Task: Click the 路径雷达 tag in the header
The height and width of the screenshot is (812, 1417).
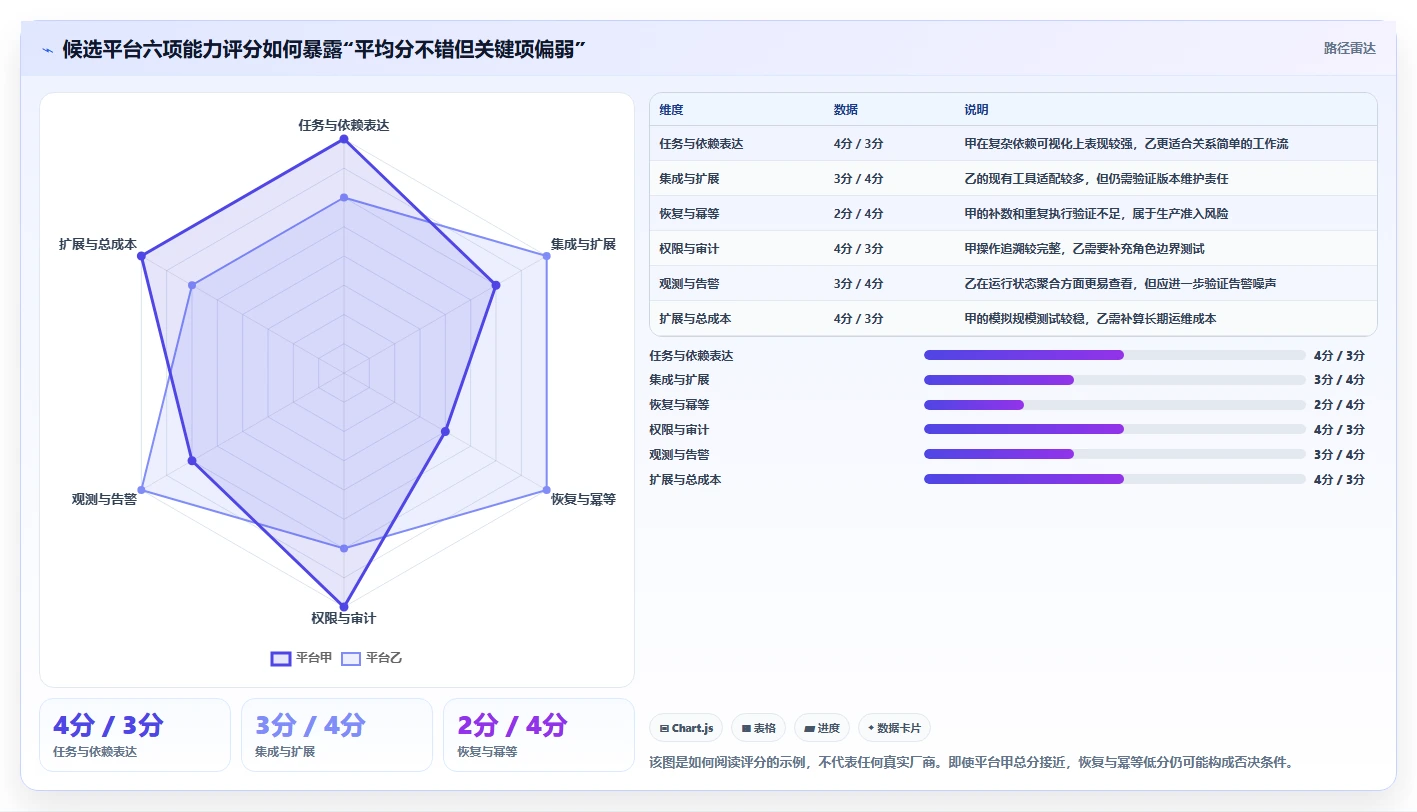Action: tap(1349, 48)
